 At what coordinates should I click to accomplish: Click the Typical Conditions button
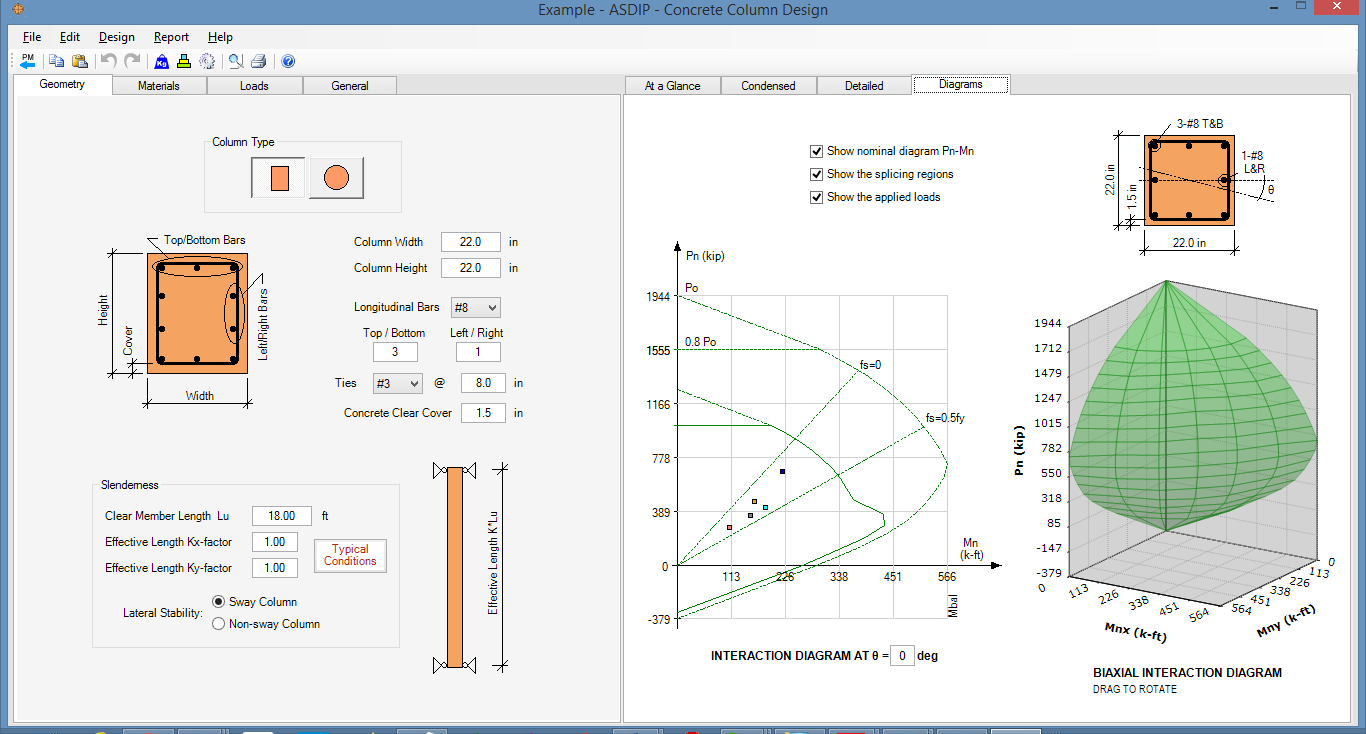[x=350, y=555]
